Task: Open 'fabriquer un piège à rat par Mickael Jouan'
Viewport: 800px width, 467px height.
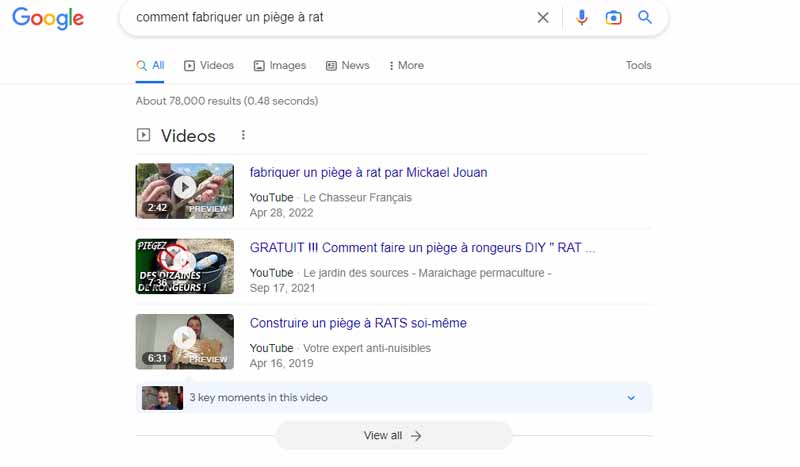Action: (x=368, y=173)
